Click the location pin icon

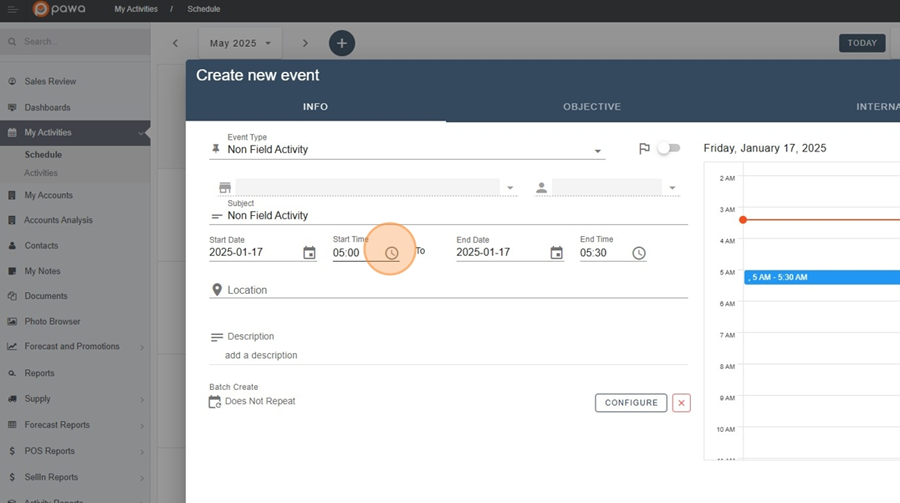pyautogui.click(x=217, y=289)
